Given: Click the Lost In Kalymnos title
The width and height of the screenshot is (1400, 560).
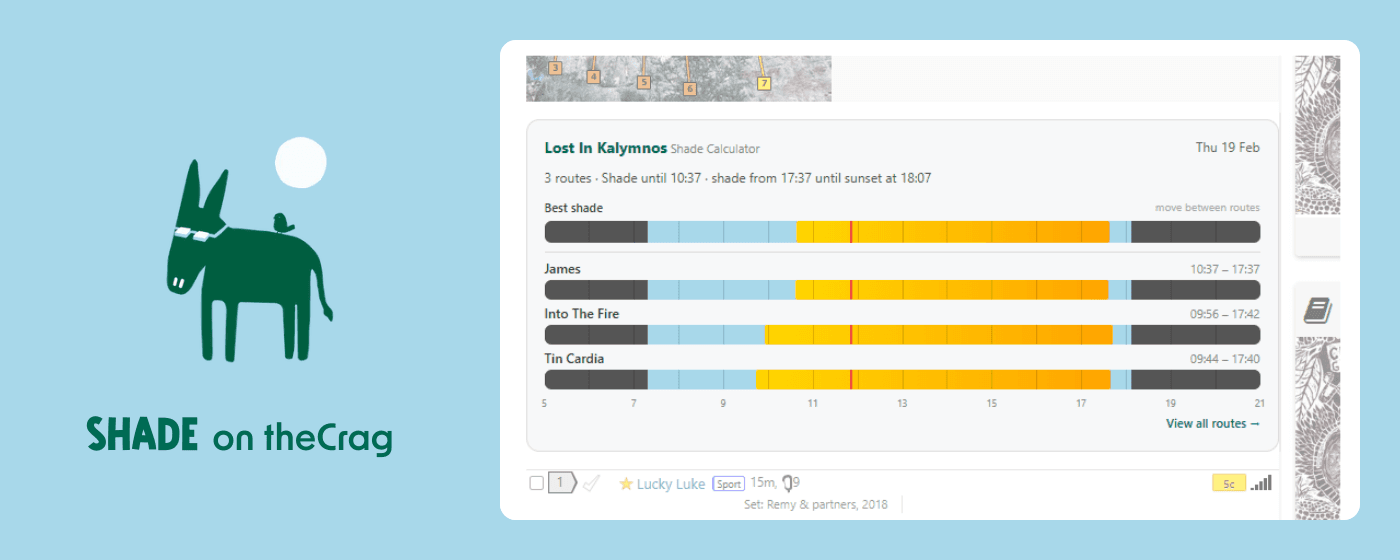Looking at the screenshot, I should (605, 148).
